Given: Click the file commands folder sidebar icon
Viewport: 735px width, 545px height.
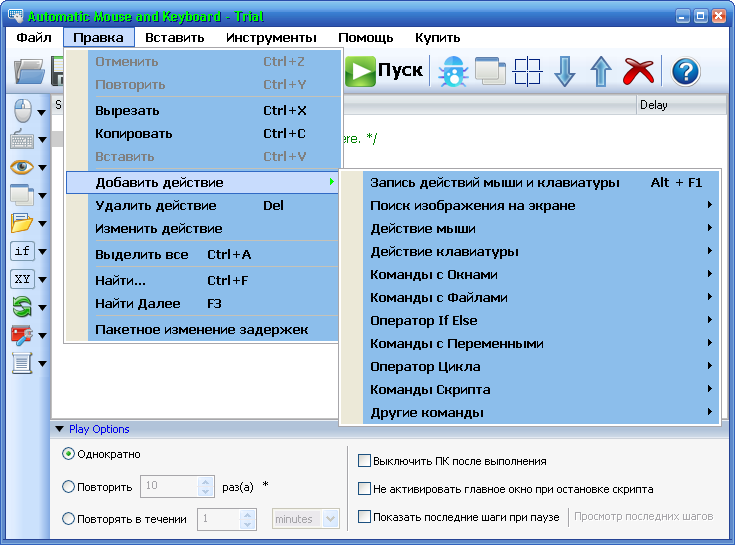Looking at the screenshot, I should click(x=22, y=223).
